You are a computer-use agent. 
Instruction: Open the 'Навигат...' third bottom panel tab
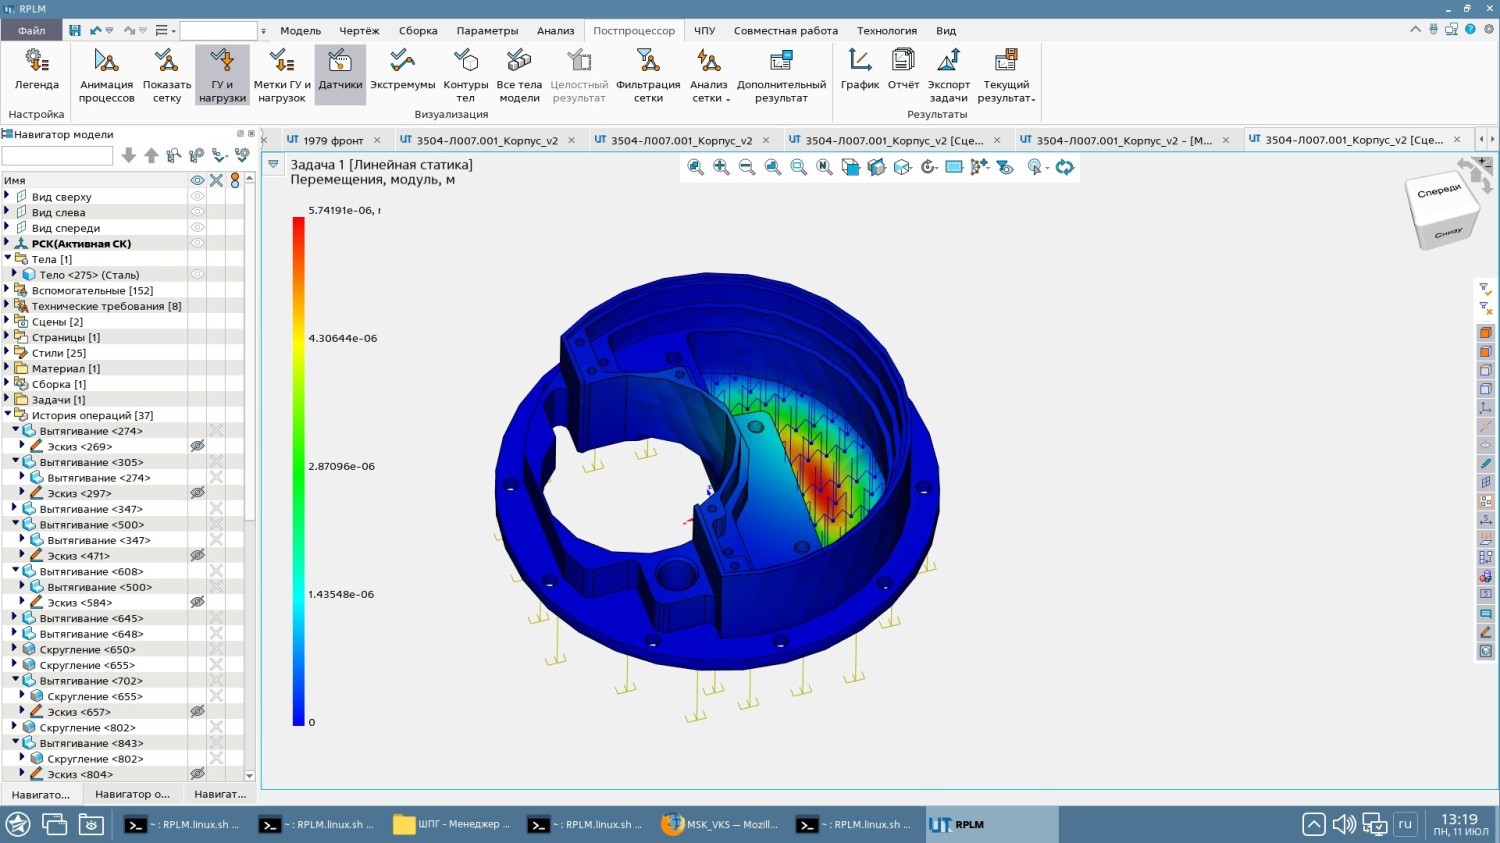220,794
